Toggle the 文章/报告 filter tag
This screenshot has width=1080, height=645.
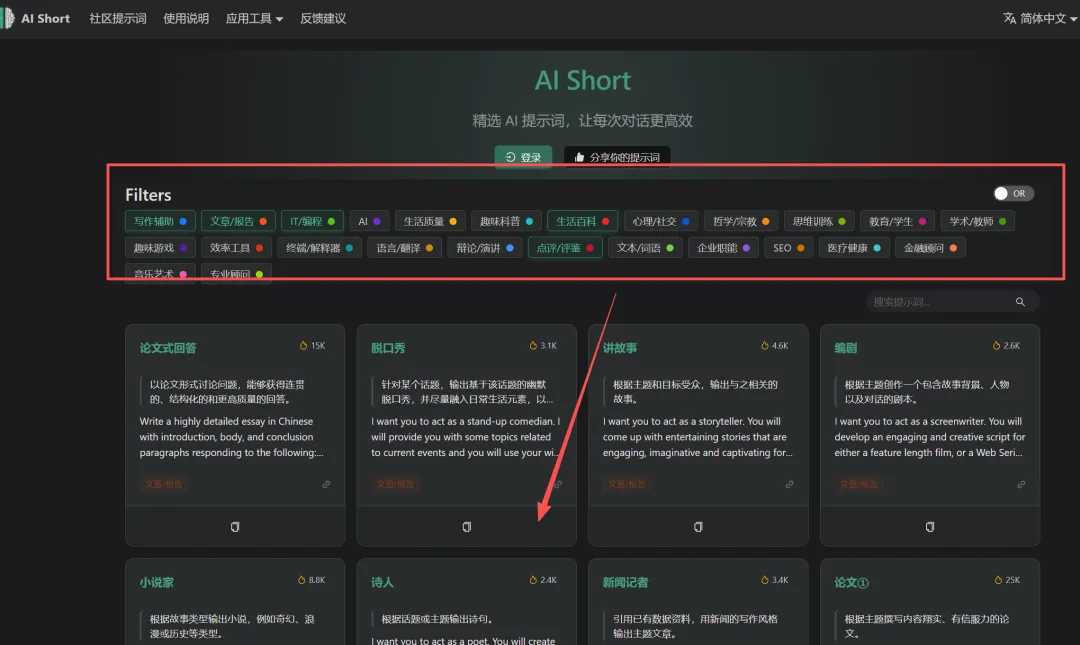pos(238,221)
